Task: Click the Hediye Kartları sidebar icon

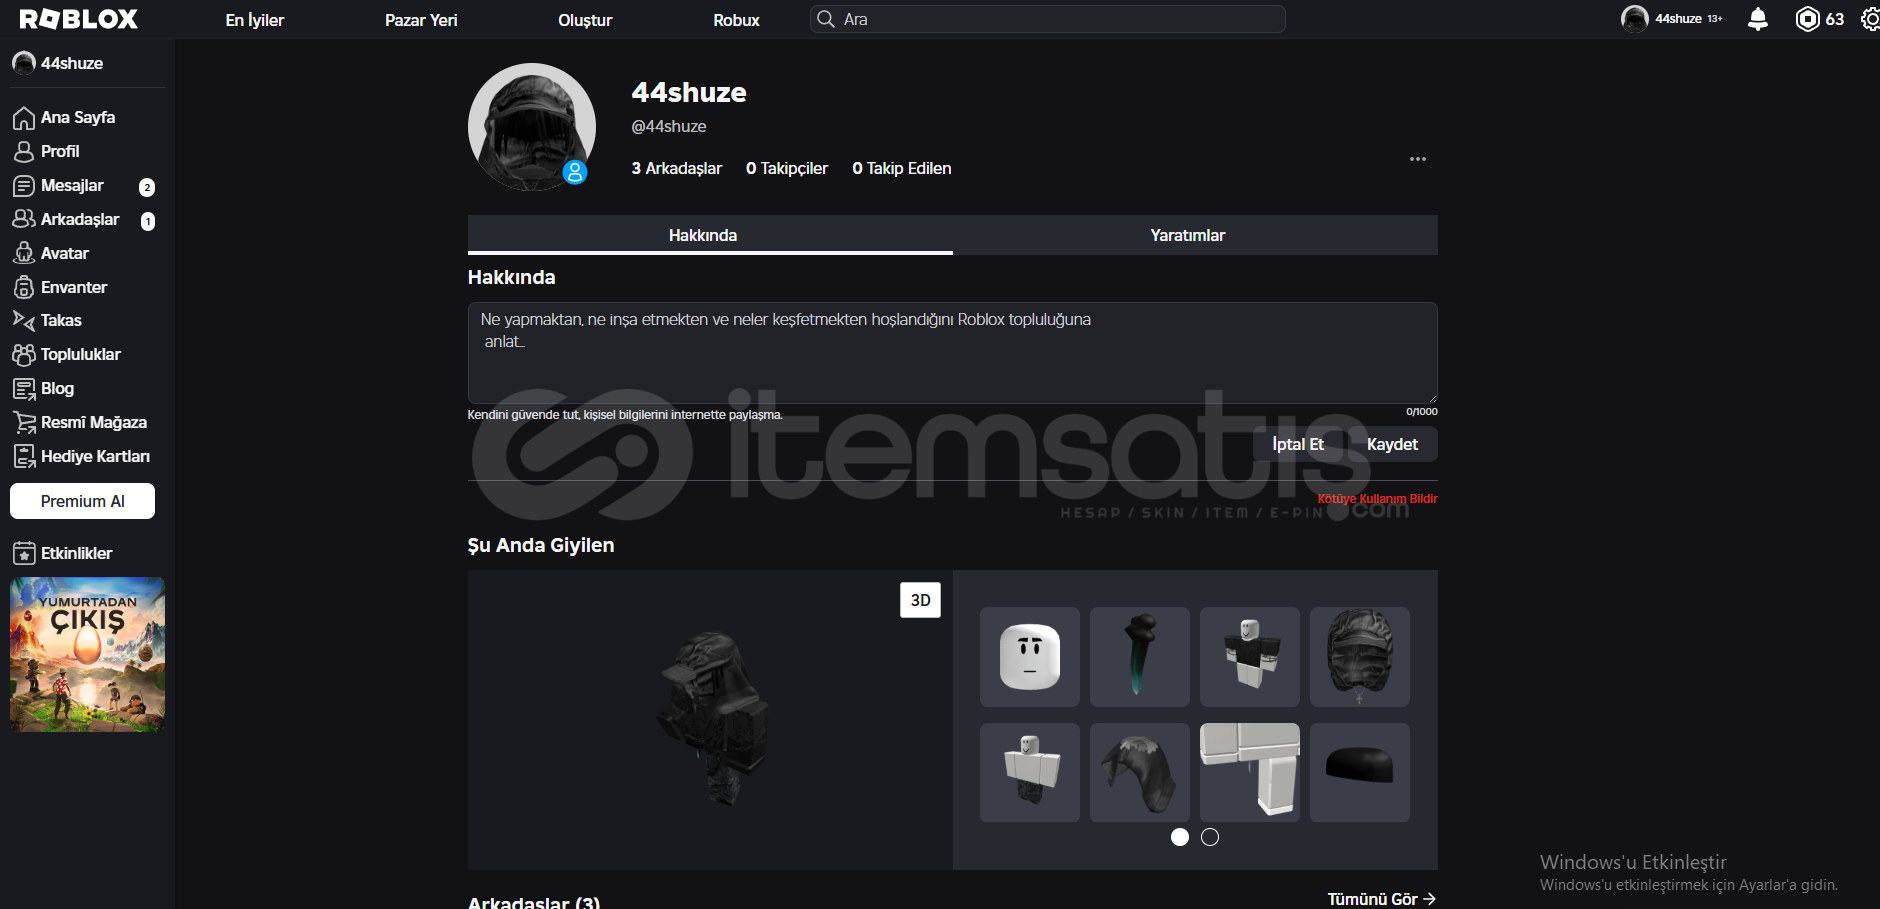Action: click(x=24, y=456)
